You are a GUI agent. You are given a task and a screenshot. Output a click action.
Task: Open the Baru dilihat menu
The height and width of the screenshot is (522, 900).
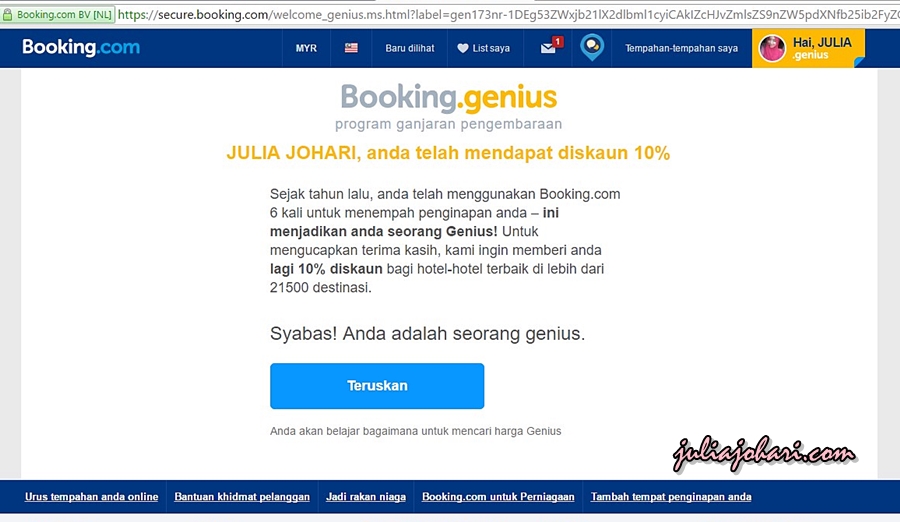pos(410,48)
